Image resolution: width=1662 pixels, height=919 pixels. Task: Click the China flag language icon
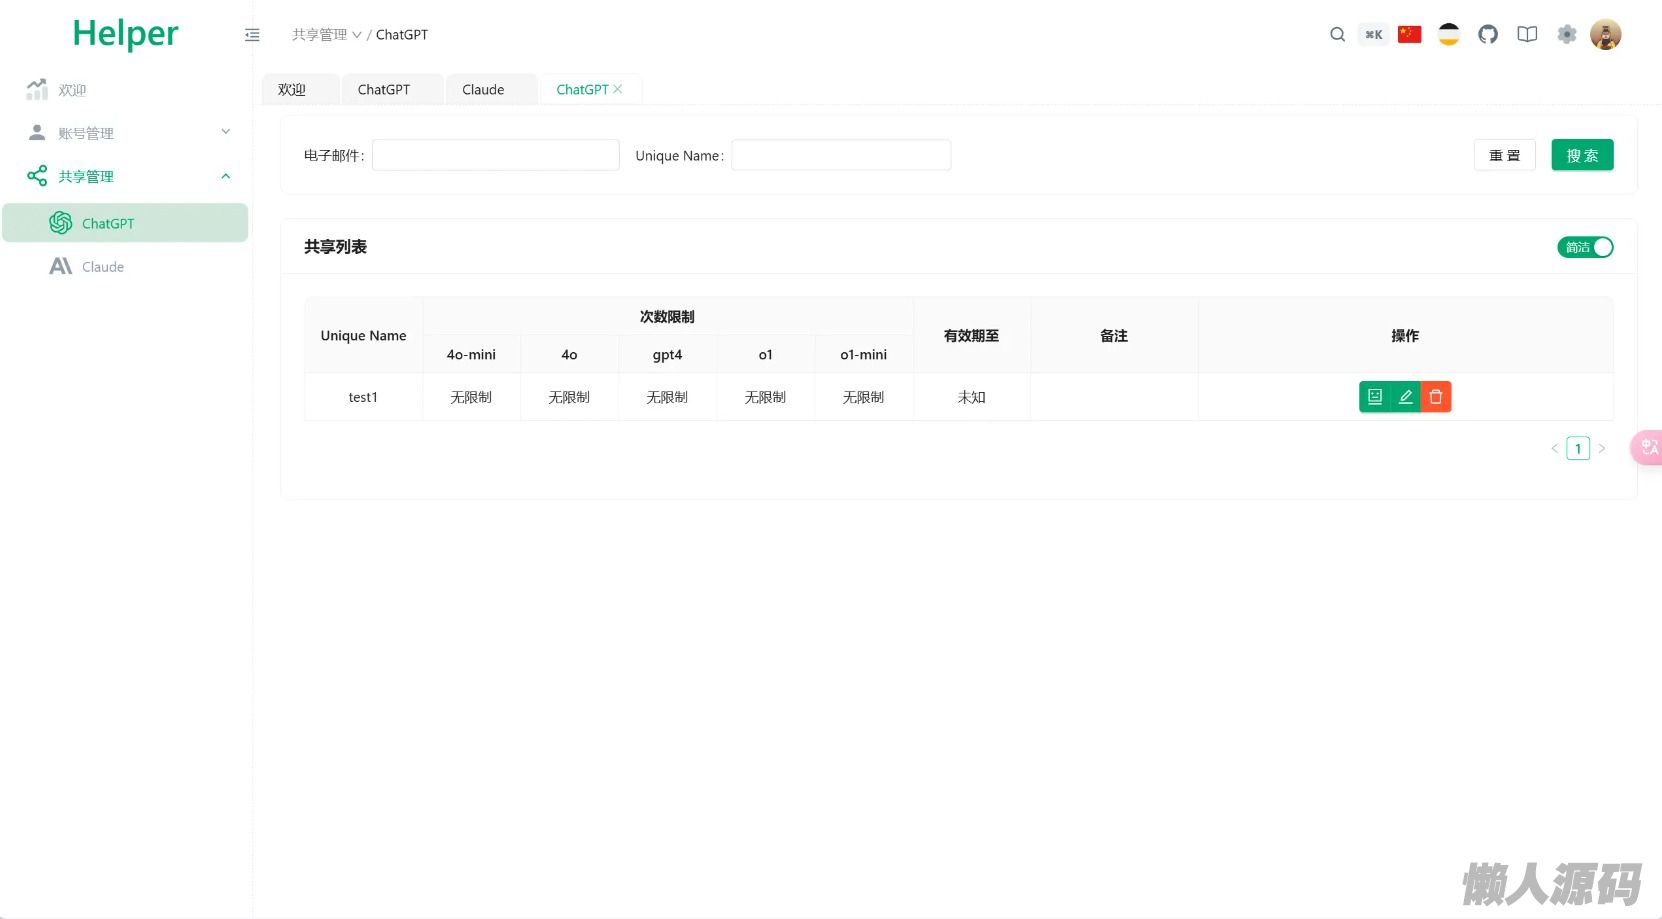click(1409, 35)
